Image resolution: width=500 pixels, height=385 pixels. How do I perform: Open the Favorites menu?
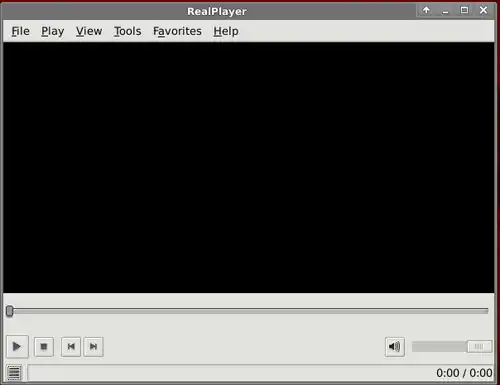(177, 31)
